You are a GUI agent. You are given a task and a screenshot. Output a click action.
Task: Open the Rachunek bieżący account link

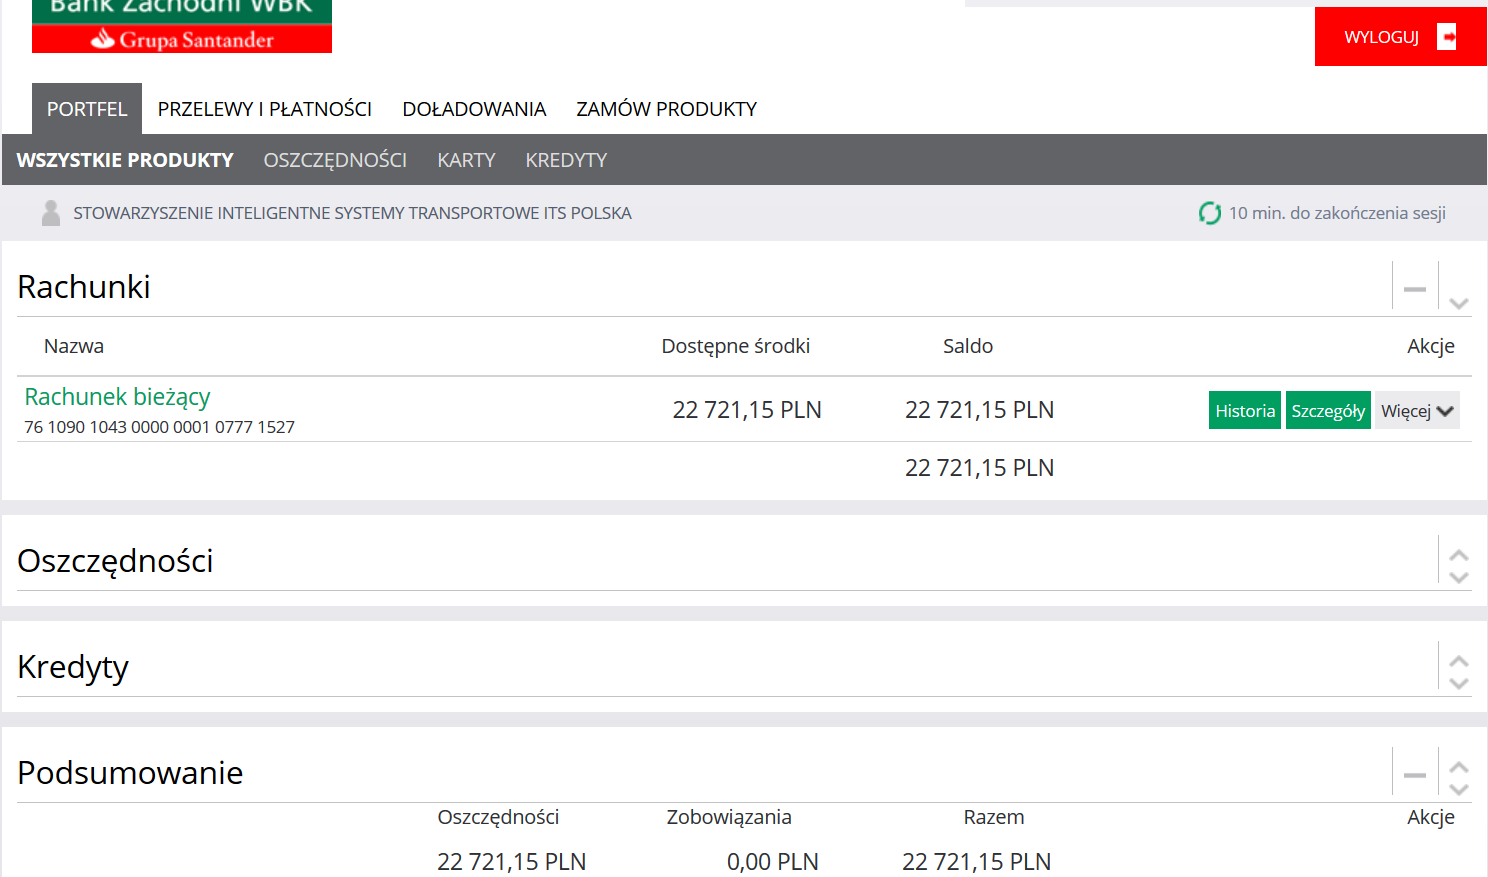(x=117, y=397)
